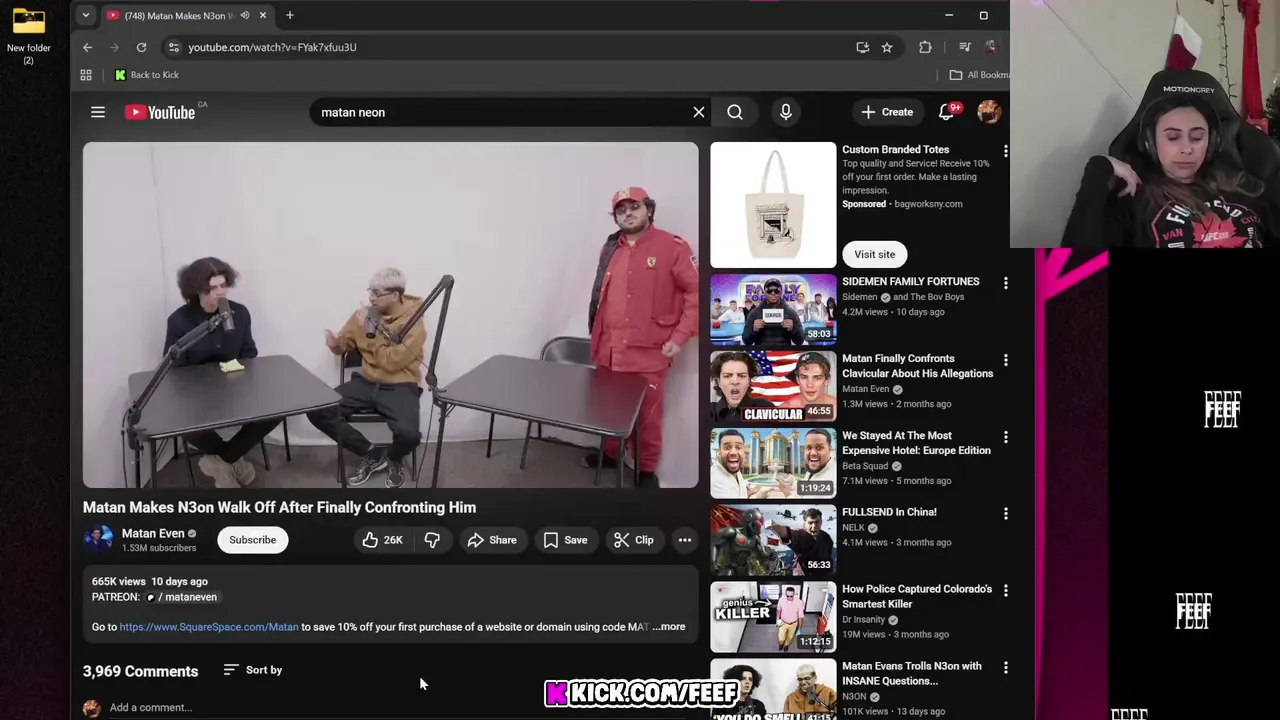Open the SIDEMEN FAMILY FORTUNES thumbnail

point(773,309)
